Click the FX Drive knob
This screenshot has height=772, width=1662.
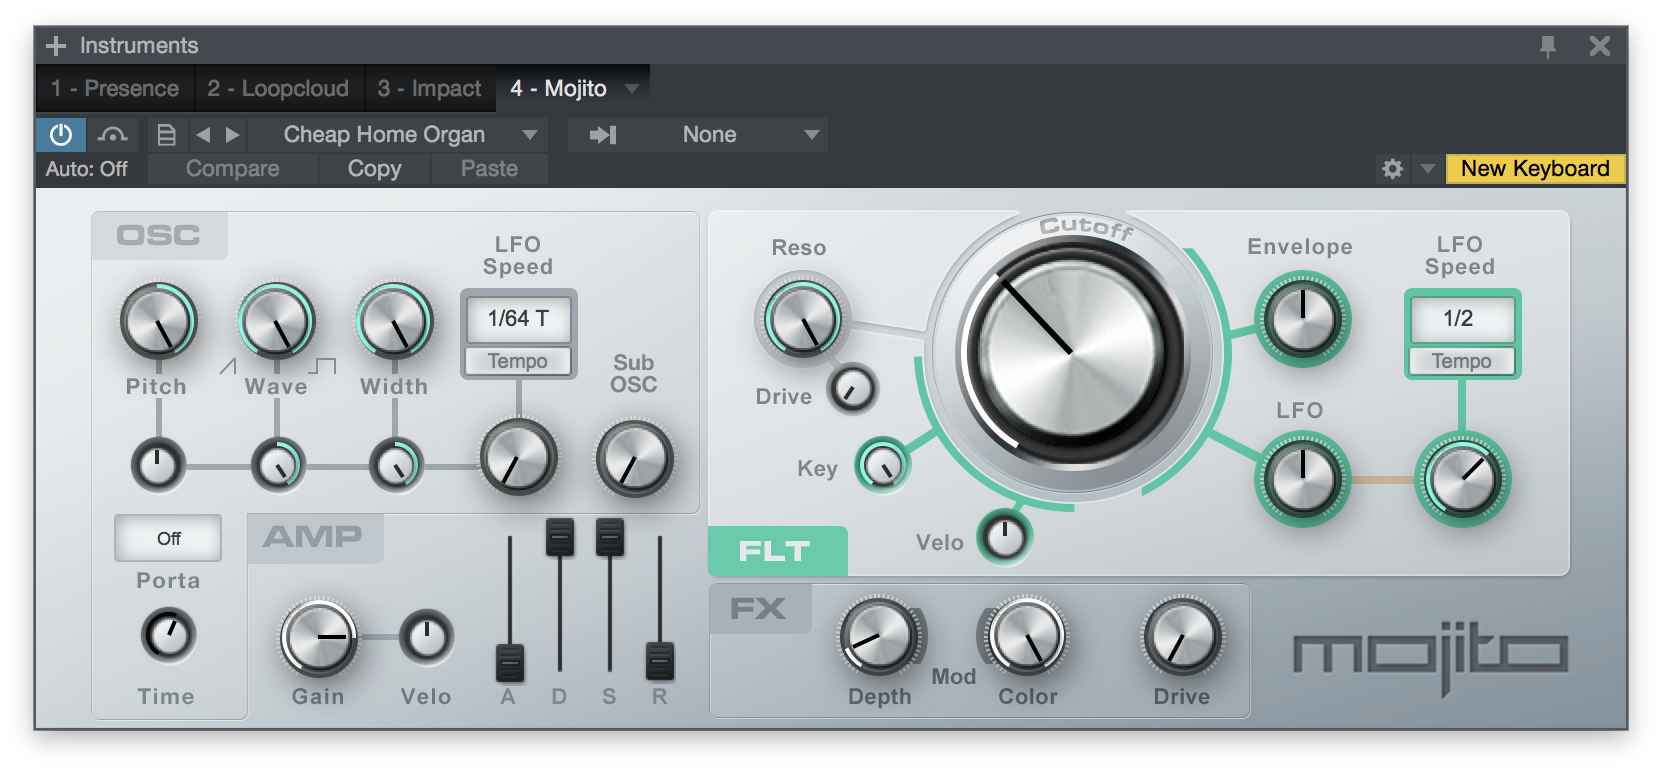(1182, 636)
